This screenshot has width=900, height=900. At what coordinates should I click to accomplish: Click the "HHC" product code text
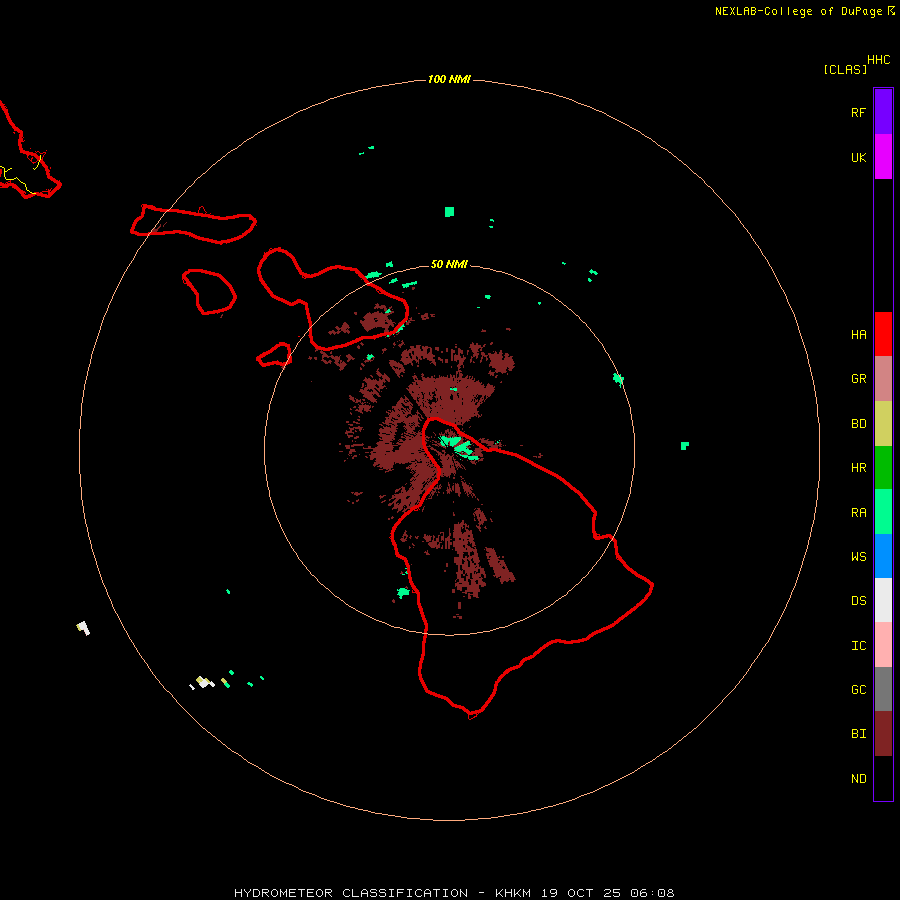click(879, 60)
